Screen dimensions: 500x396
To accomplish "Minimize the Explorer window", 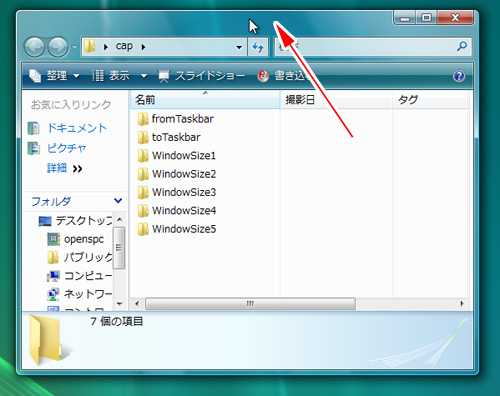I will [x=405, y=18].
